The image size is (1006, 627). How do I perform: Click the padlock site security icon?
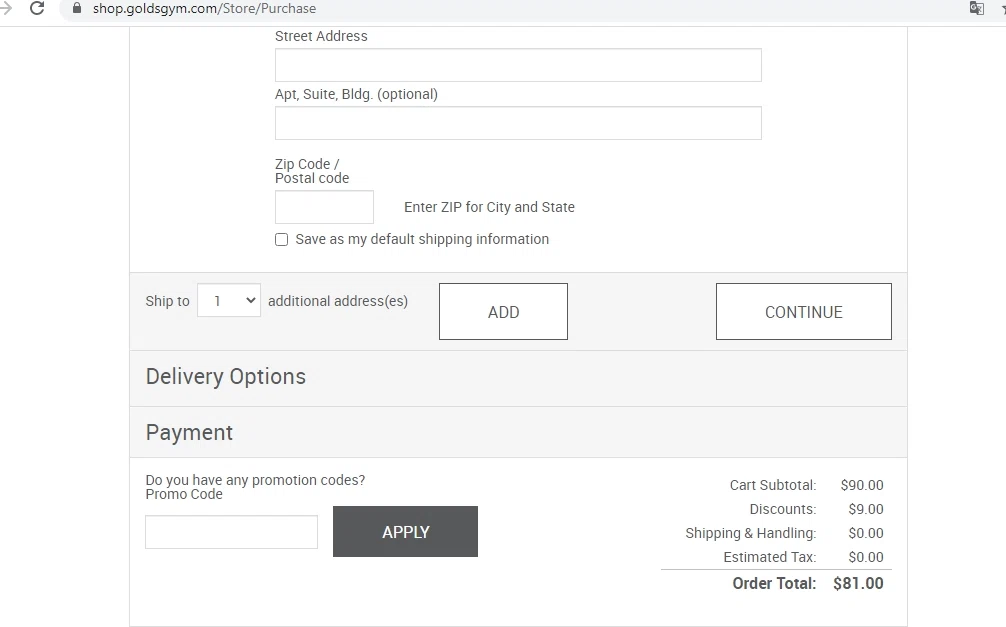coord(77,8)
